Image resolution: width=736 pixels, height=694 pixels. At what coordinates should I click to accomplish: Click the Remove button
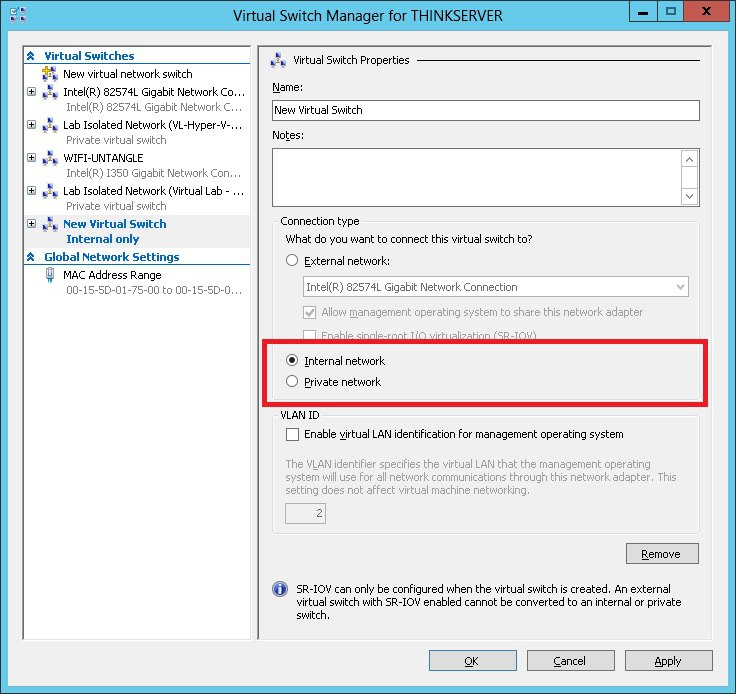point(662,554)
